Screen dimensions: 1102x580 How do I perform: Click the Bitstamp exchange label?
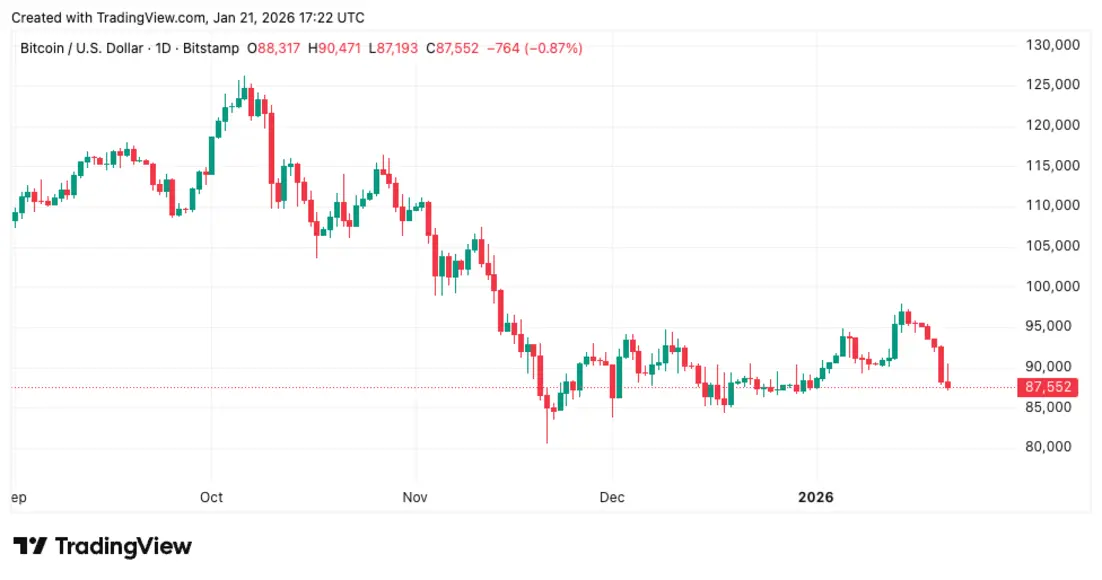coord(211,49)
